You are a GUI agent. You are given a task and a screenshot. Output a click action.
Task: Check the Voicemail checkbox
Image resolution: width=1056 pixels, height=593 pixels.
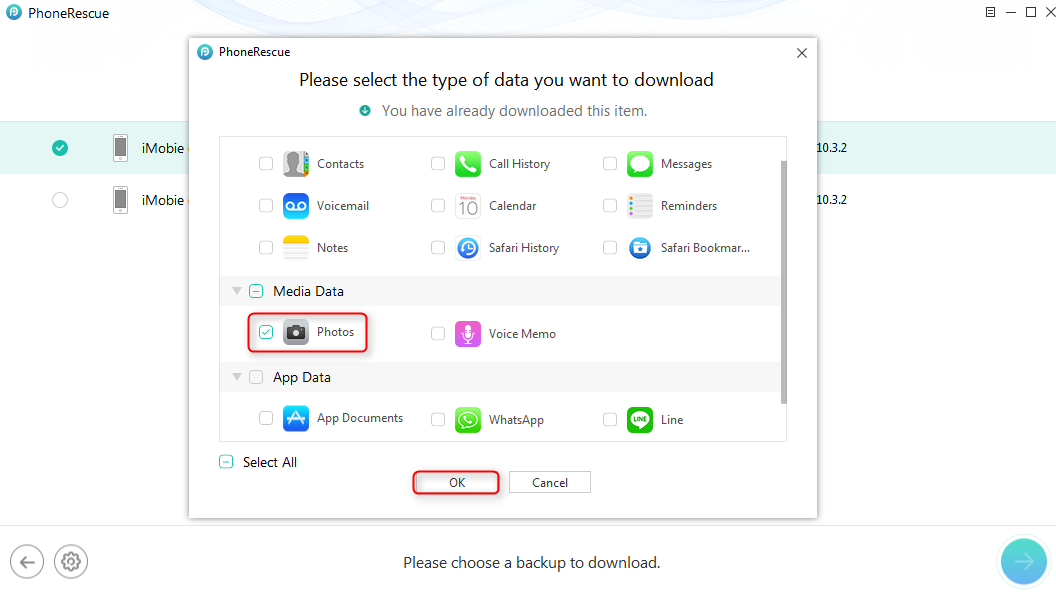tap(266, 206)
